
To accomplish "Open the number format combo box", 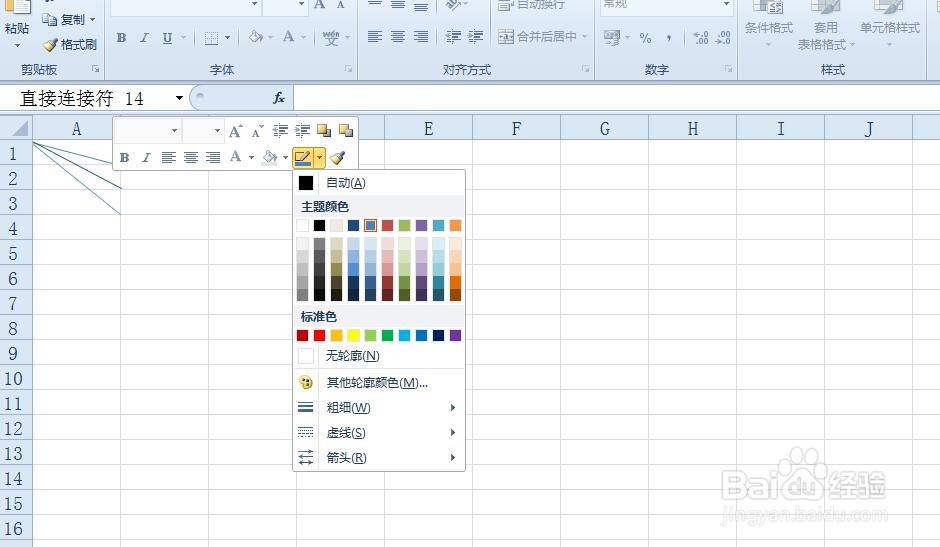I will [666, 5].
